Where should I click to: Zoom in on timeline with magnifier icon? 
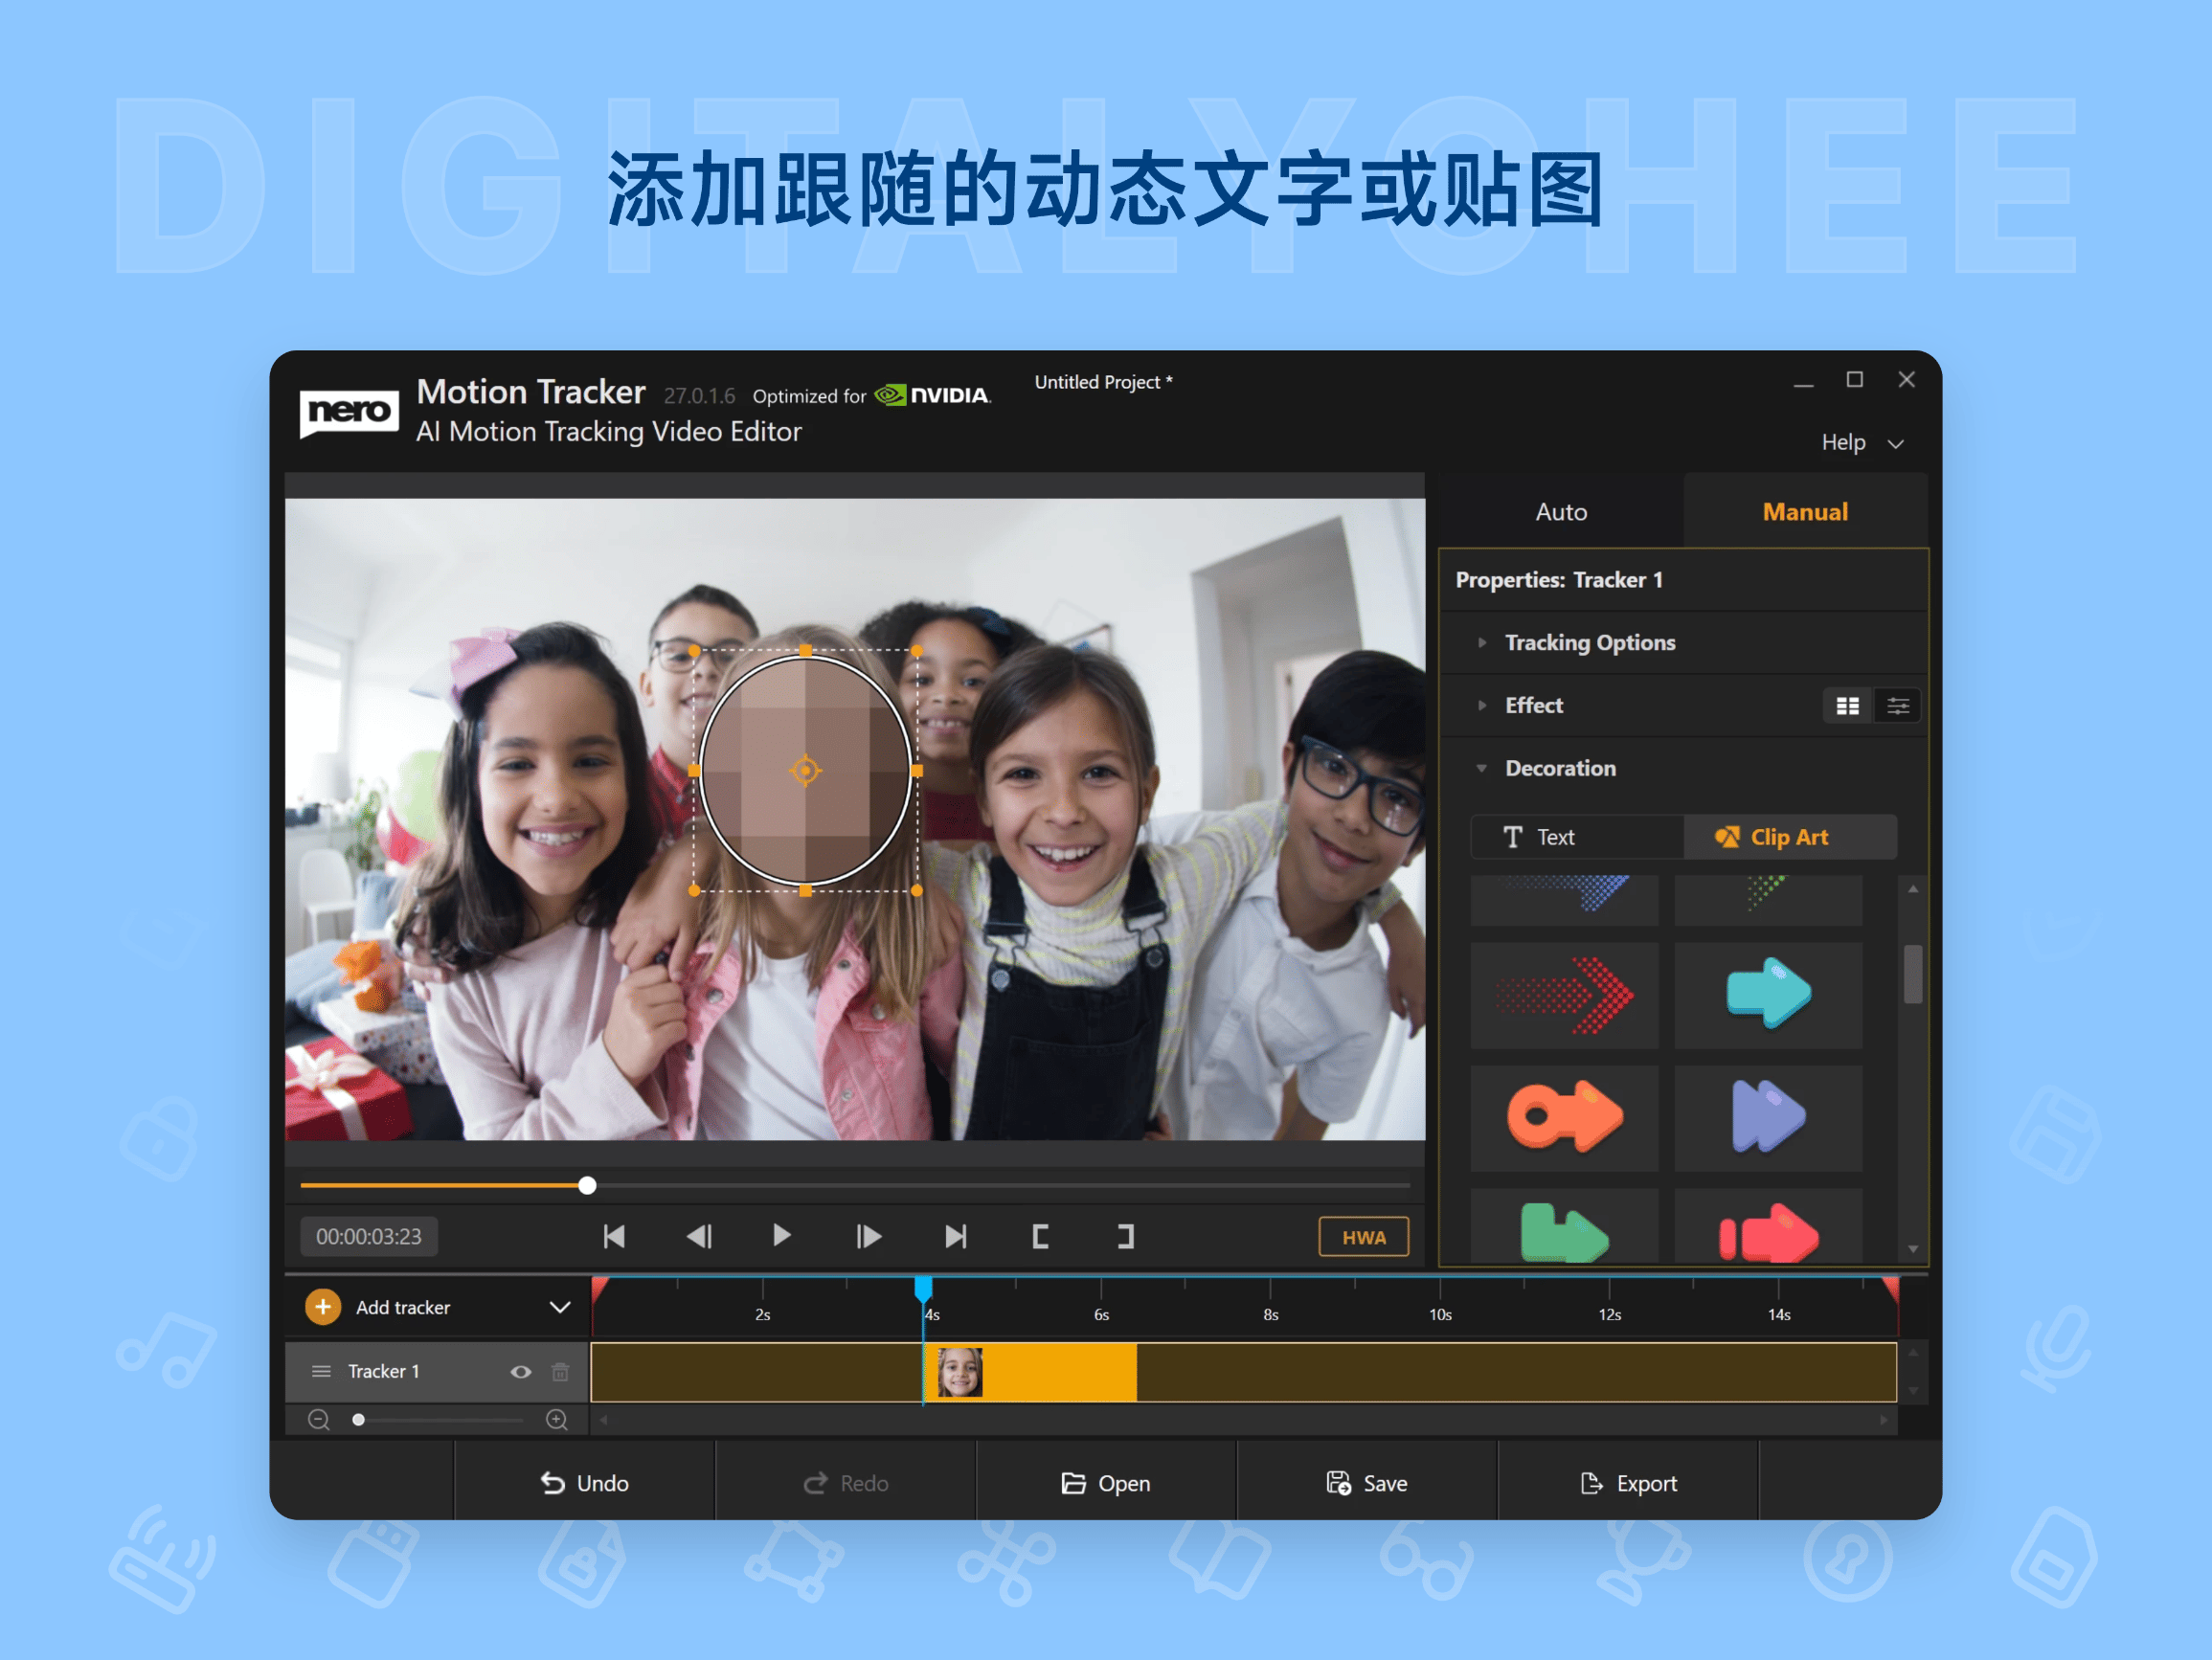pos(556,1419)
